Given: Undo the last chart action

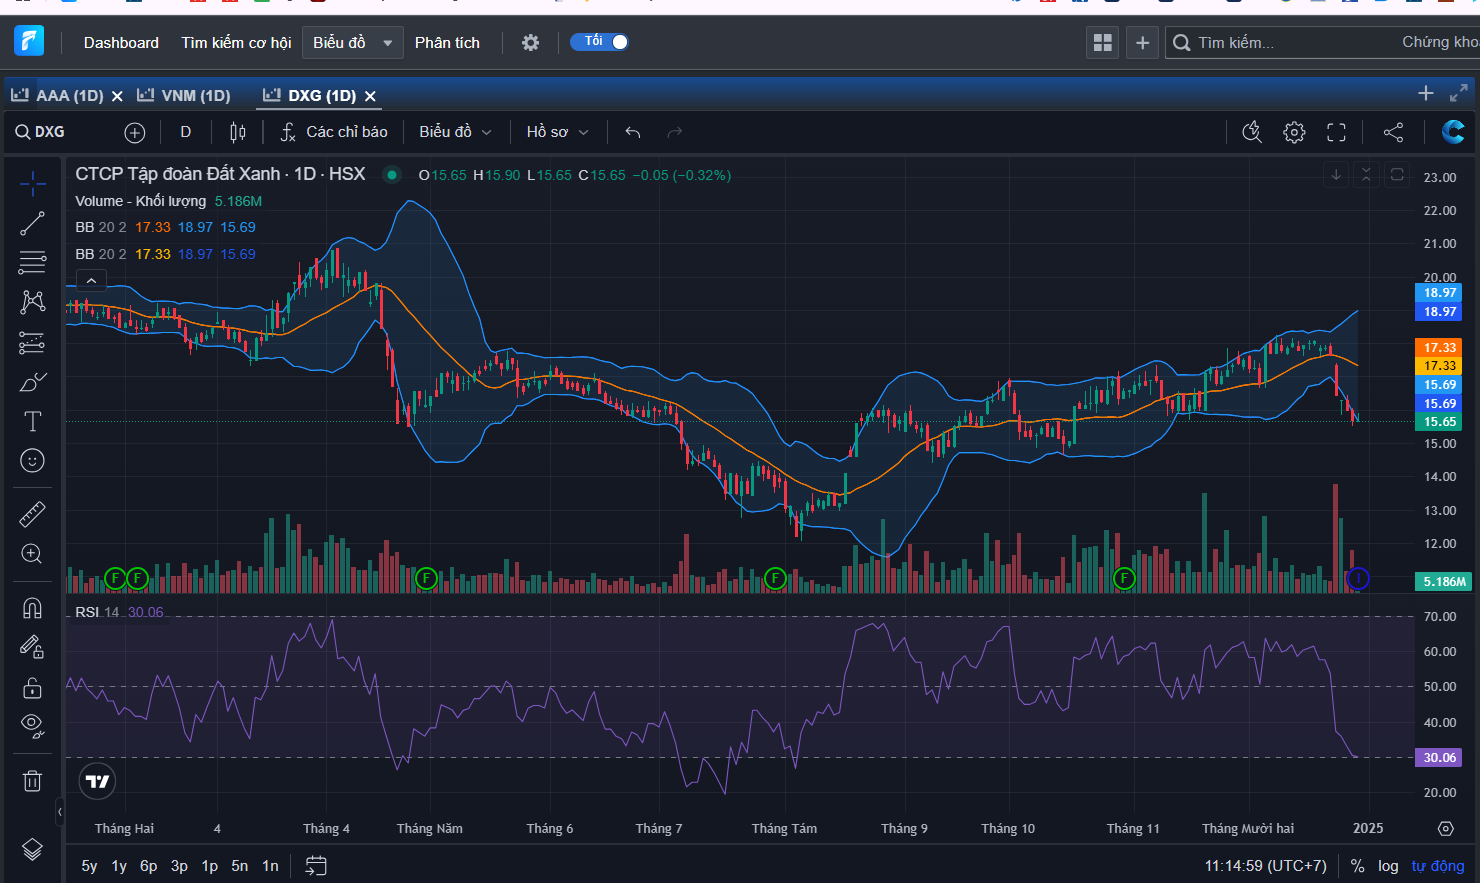Looking at the screenshot, I should pos(632,132).
